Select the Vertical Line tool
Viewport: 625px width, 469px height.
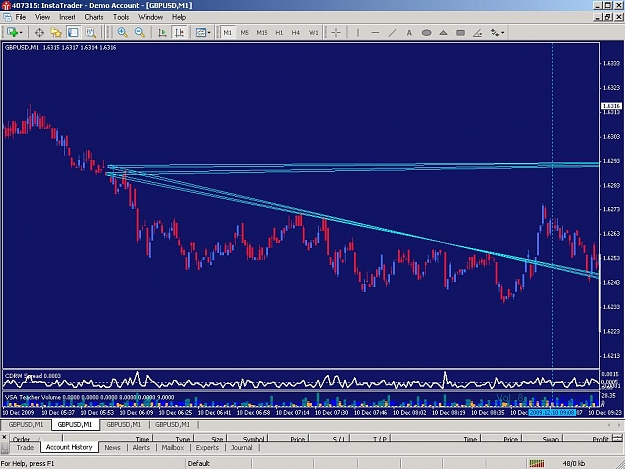point(358,33)
